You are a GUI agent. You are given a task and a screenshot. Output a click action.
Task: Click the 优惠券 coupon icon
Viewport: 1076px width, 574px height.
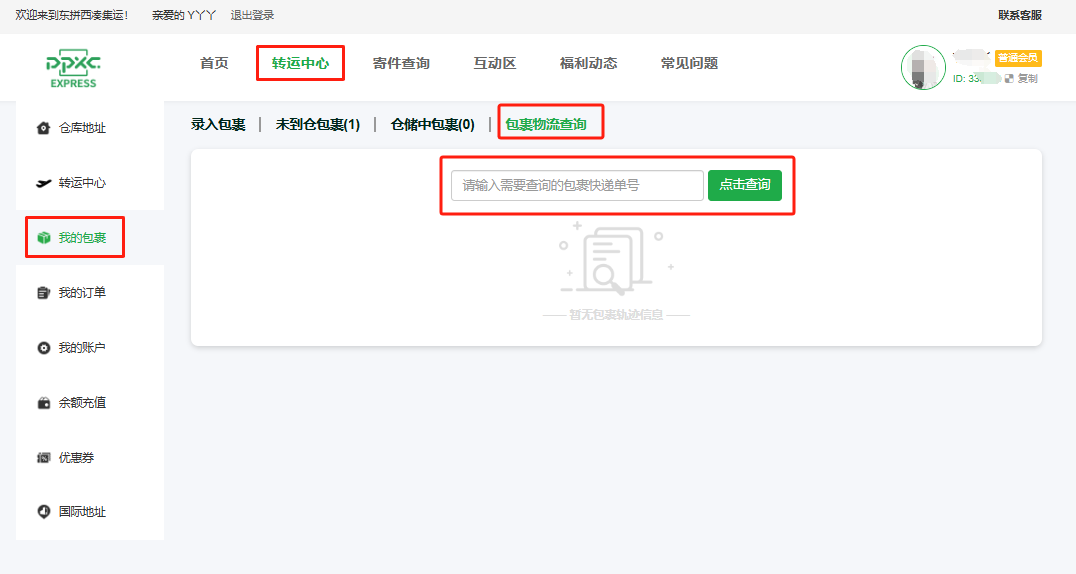(43, 458)
